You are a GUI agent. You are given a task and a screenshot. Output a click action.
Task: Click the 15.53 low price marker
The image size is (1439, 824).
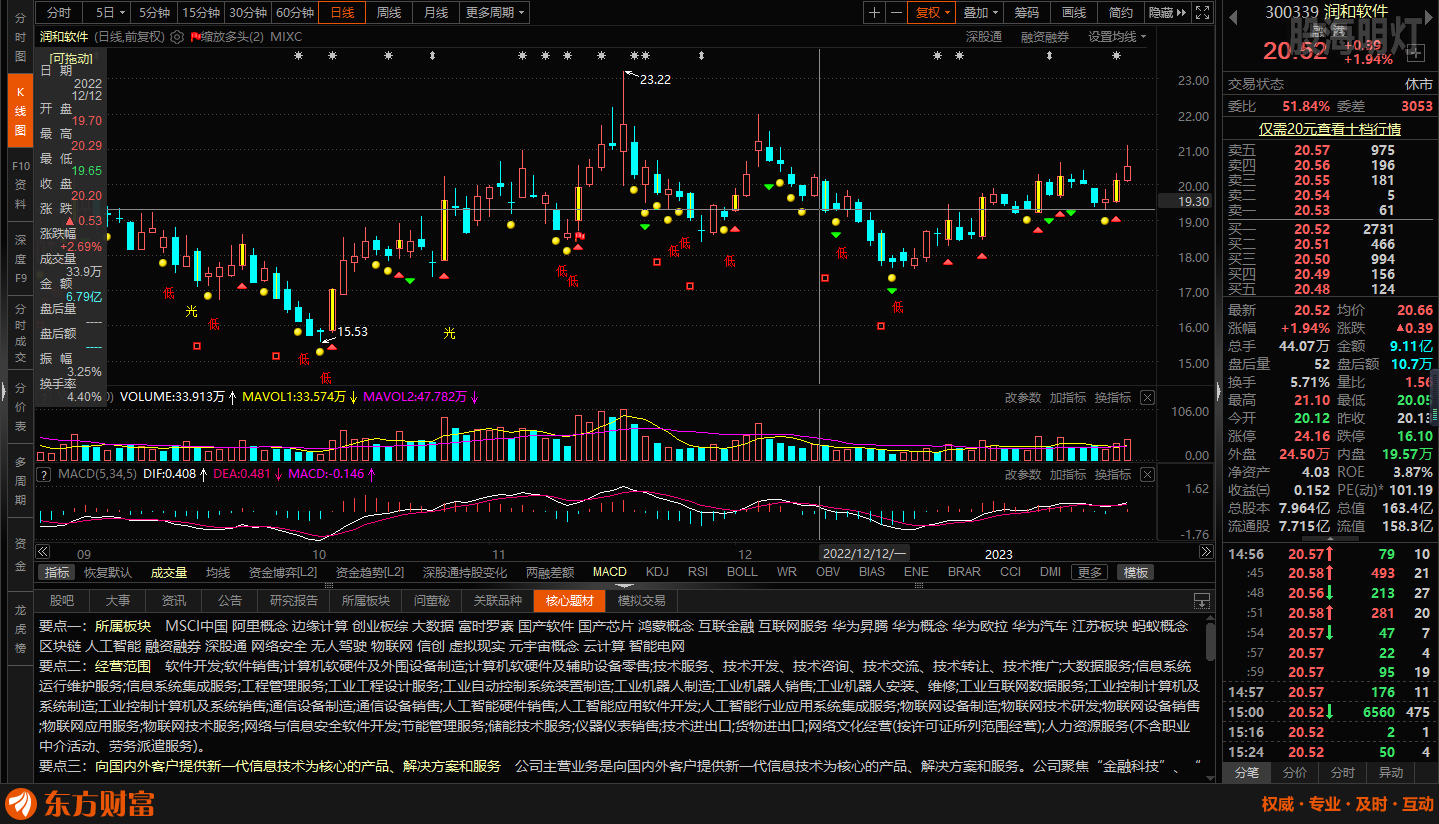[352, 332]
